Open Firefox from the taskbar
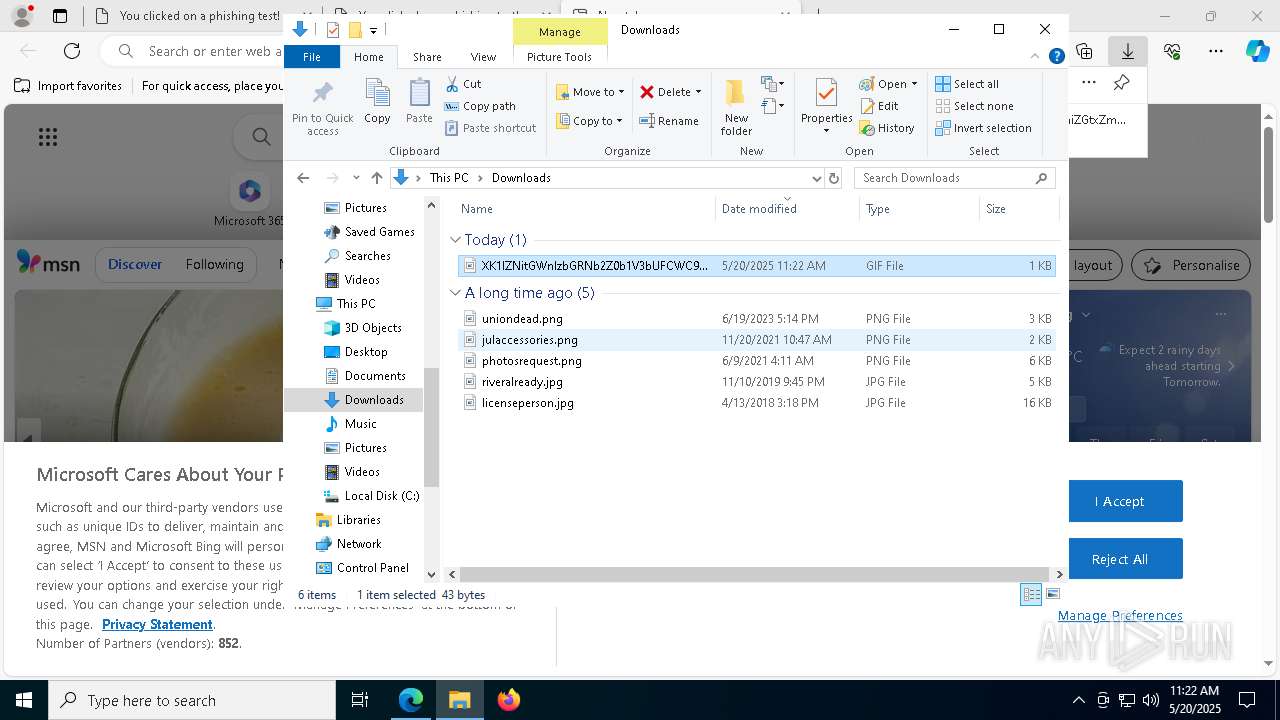Viewport: 1280px width, 720px height. point(509,700)
